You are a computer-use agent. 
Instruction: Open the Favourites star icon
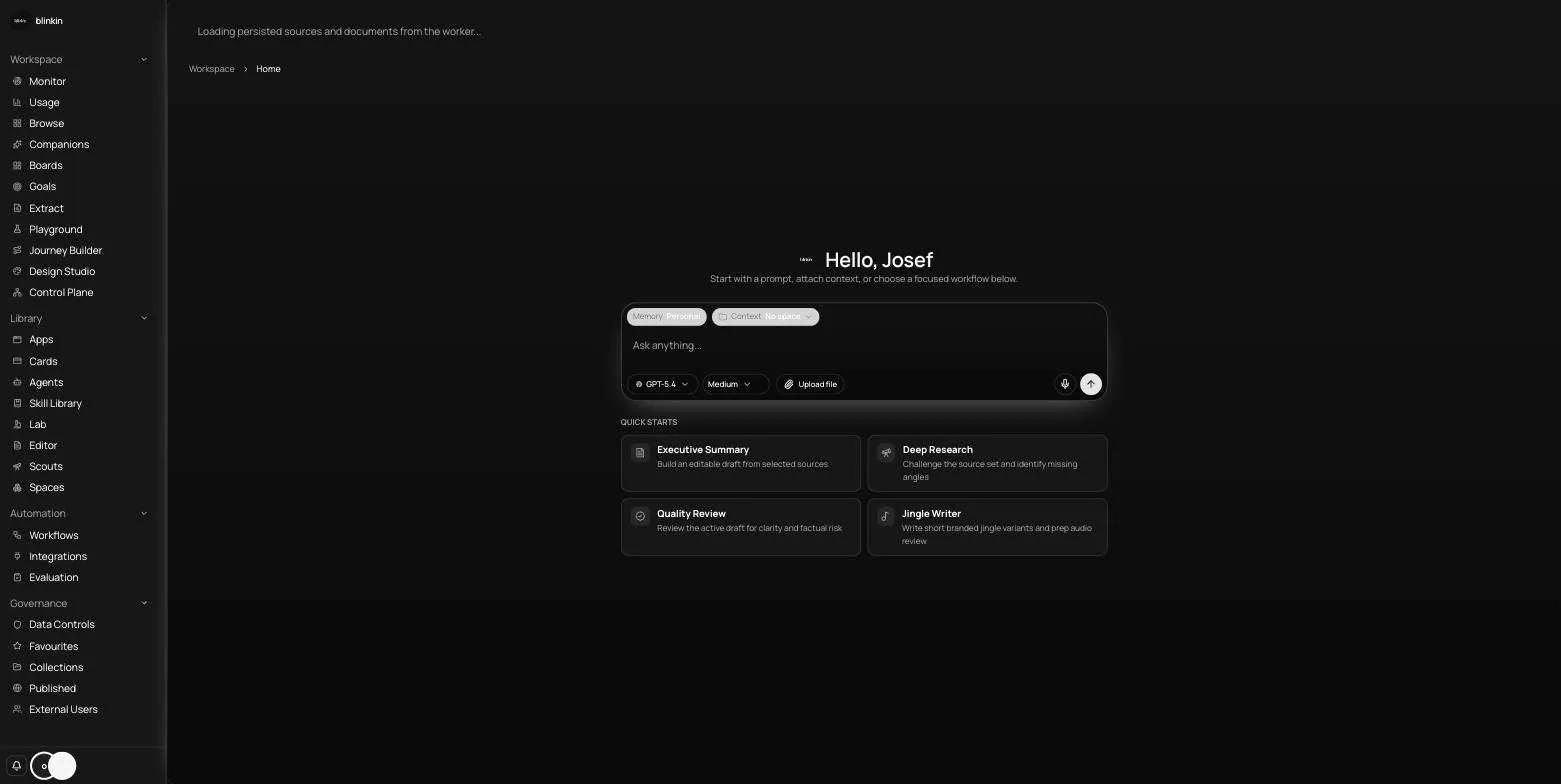pyautogui.click(x=17, y=646)
